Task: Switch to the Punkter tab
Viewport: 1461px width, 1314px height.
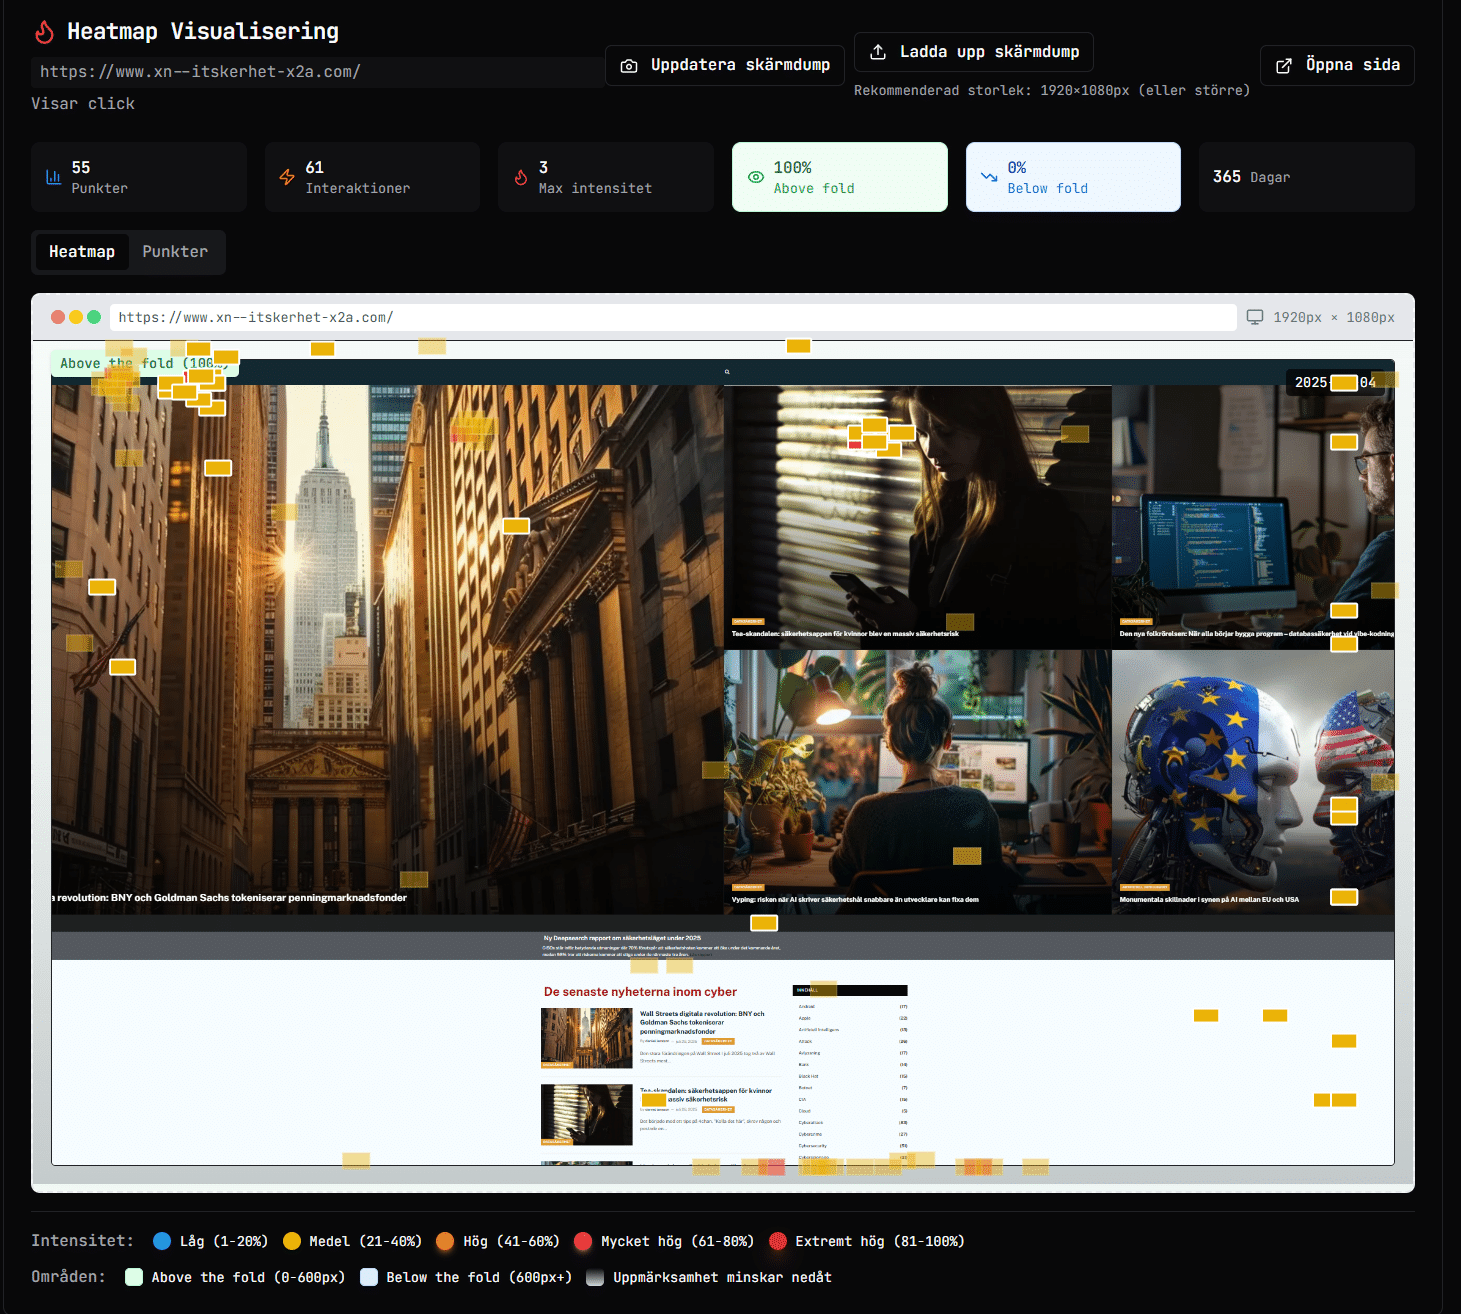Action: pyautogui.click(x=175, y=252)
